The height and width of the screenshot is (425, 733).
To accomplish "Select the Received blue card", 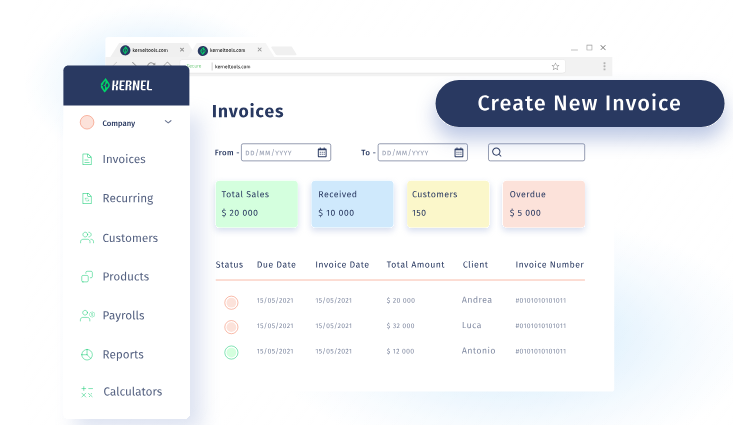I will [x=352, y=204].
